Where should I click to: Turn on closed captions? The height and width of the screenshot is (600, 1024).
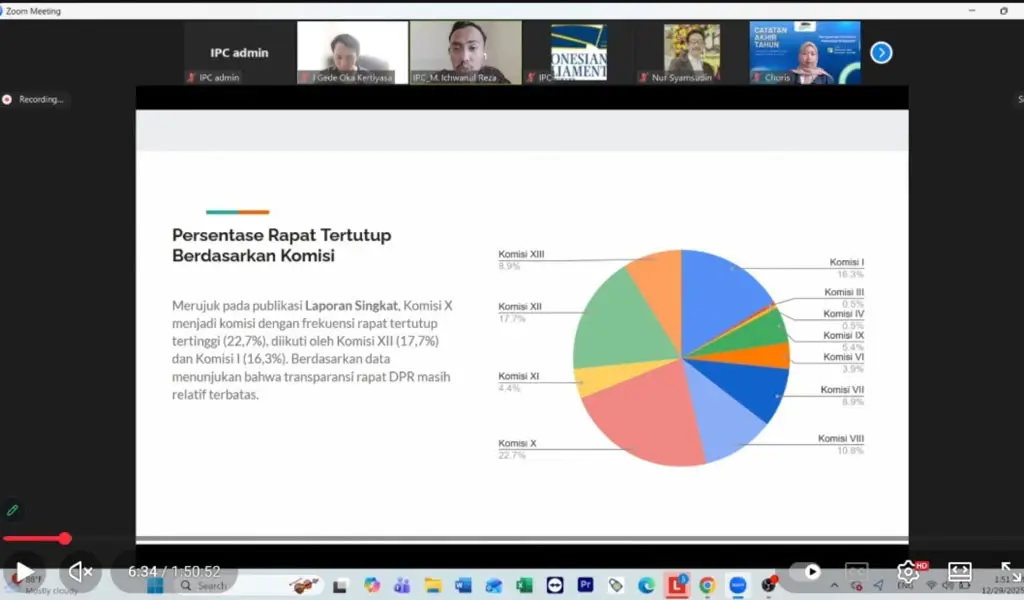coord(857,571)
